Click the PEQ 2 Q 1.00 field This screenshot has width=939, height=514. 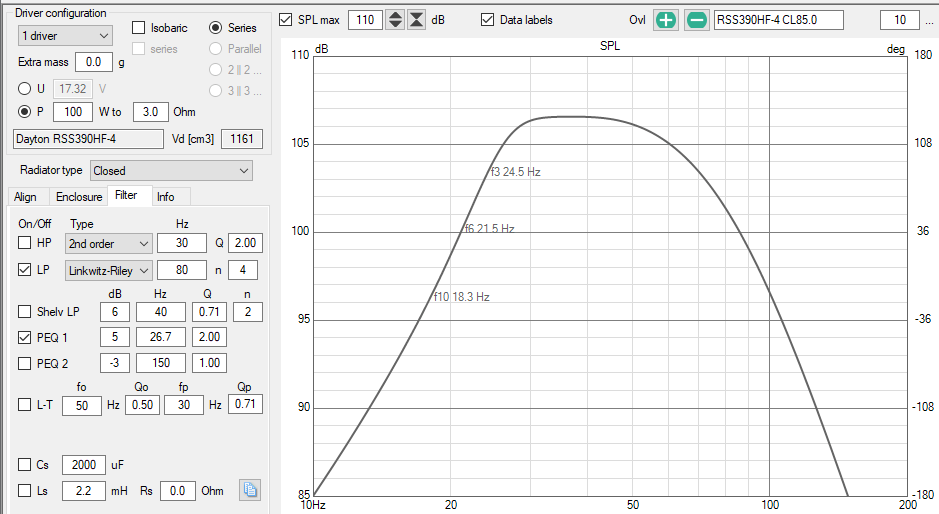tap(209, 362)
